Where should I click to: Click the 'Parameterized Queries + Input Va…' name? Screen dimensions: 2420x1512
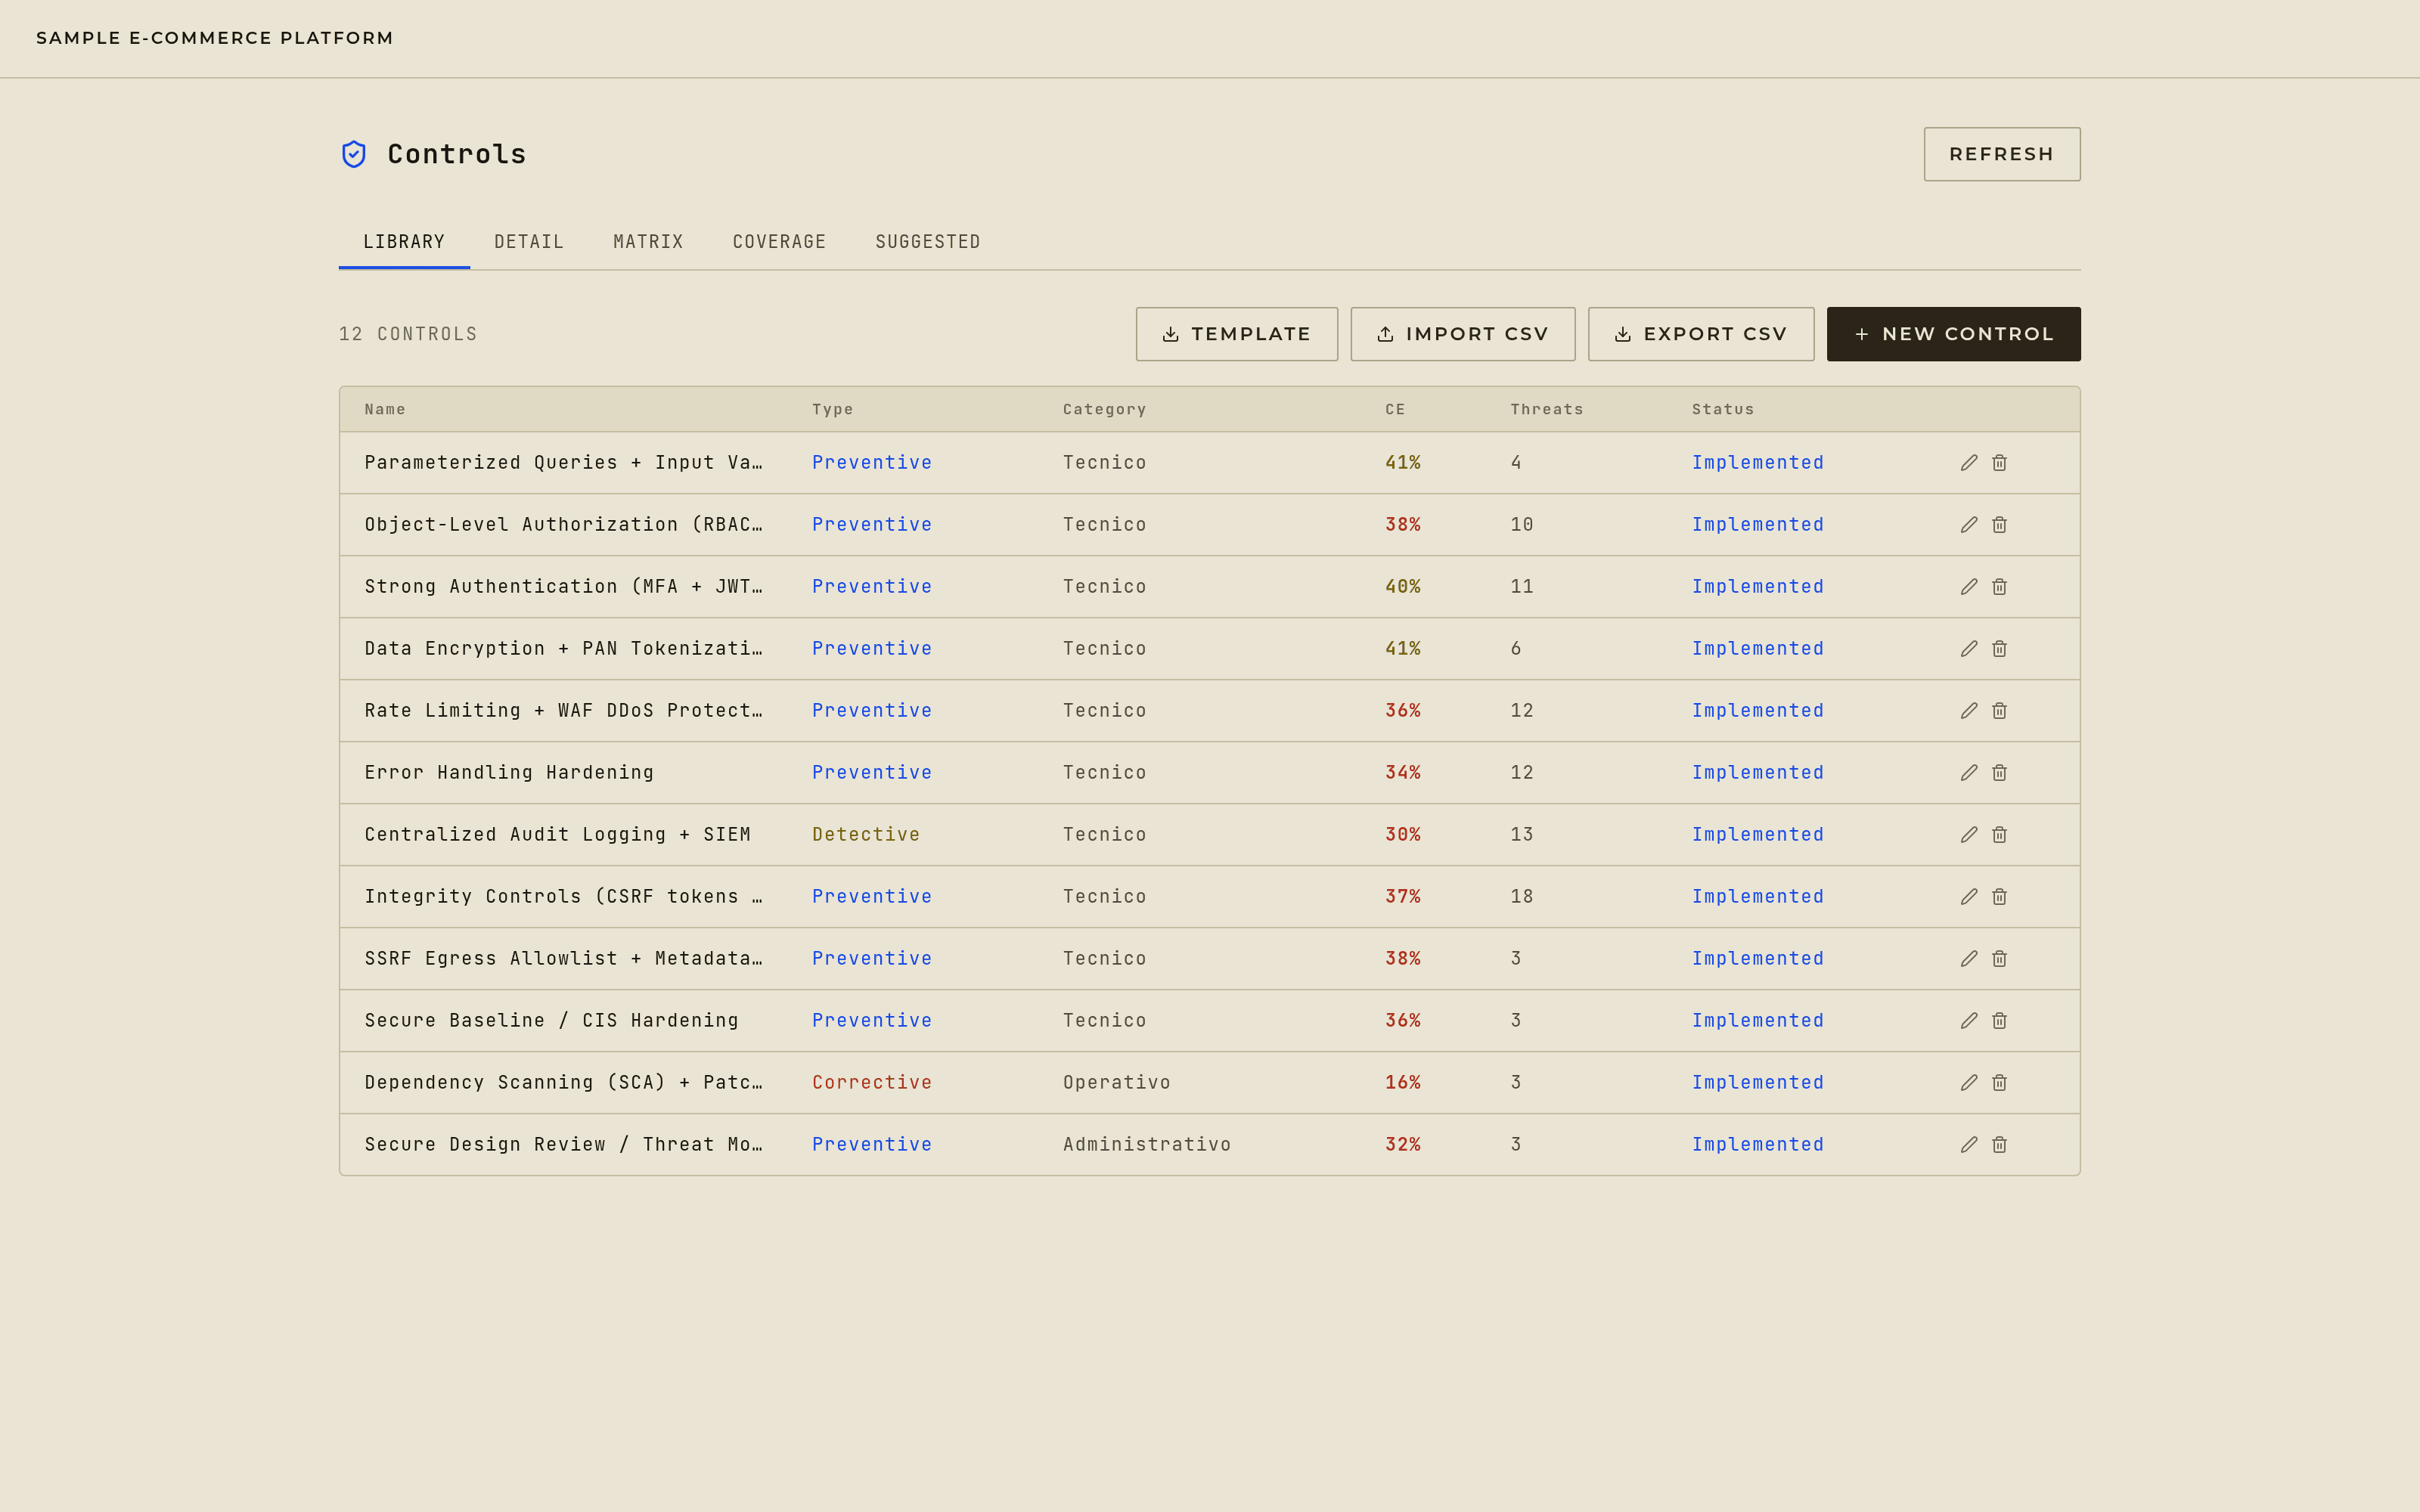click(563, 463)
